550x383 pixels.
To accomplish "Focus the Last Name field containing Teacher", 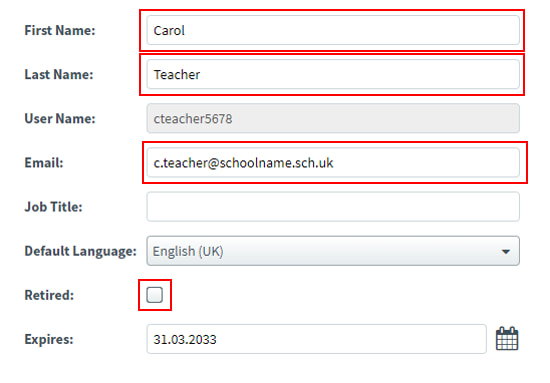I will (333, 74).
